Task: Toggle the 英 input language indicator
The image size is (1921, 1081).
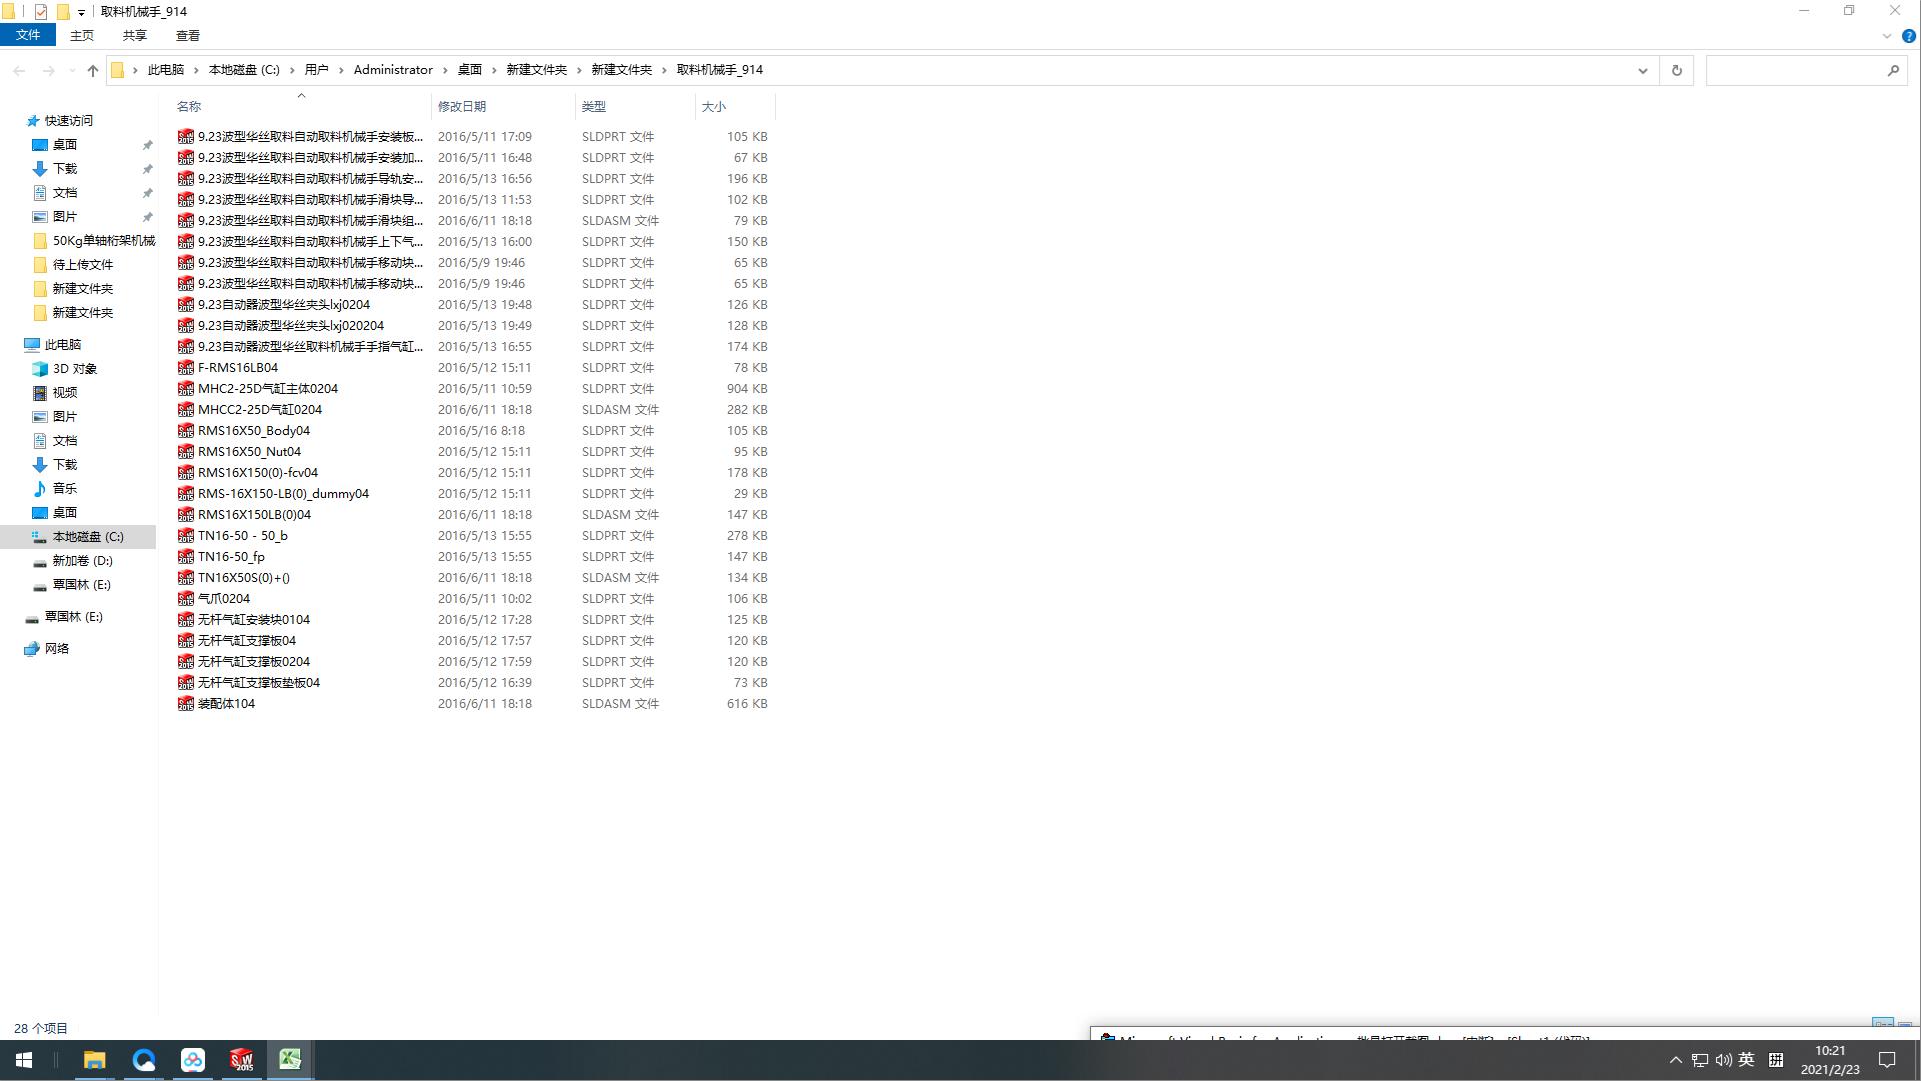Action: tap(1746, 1060)
